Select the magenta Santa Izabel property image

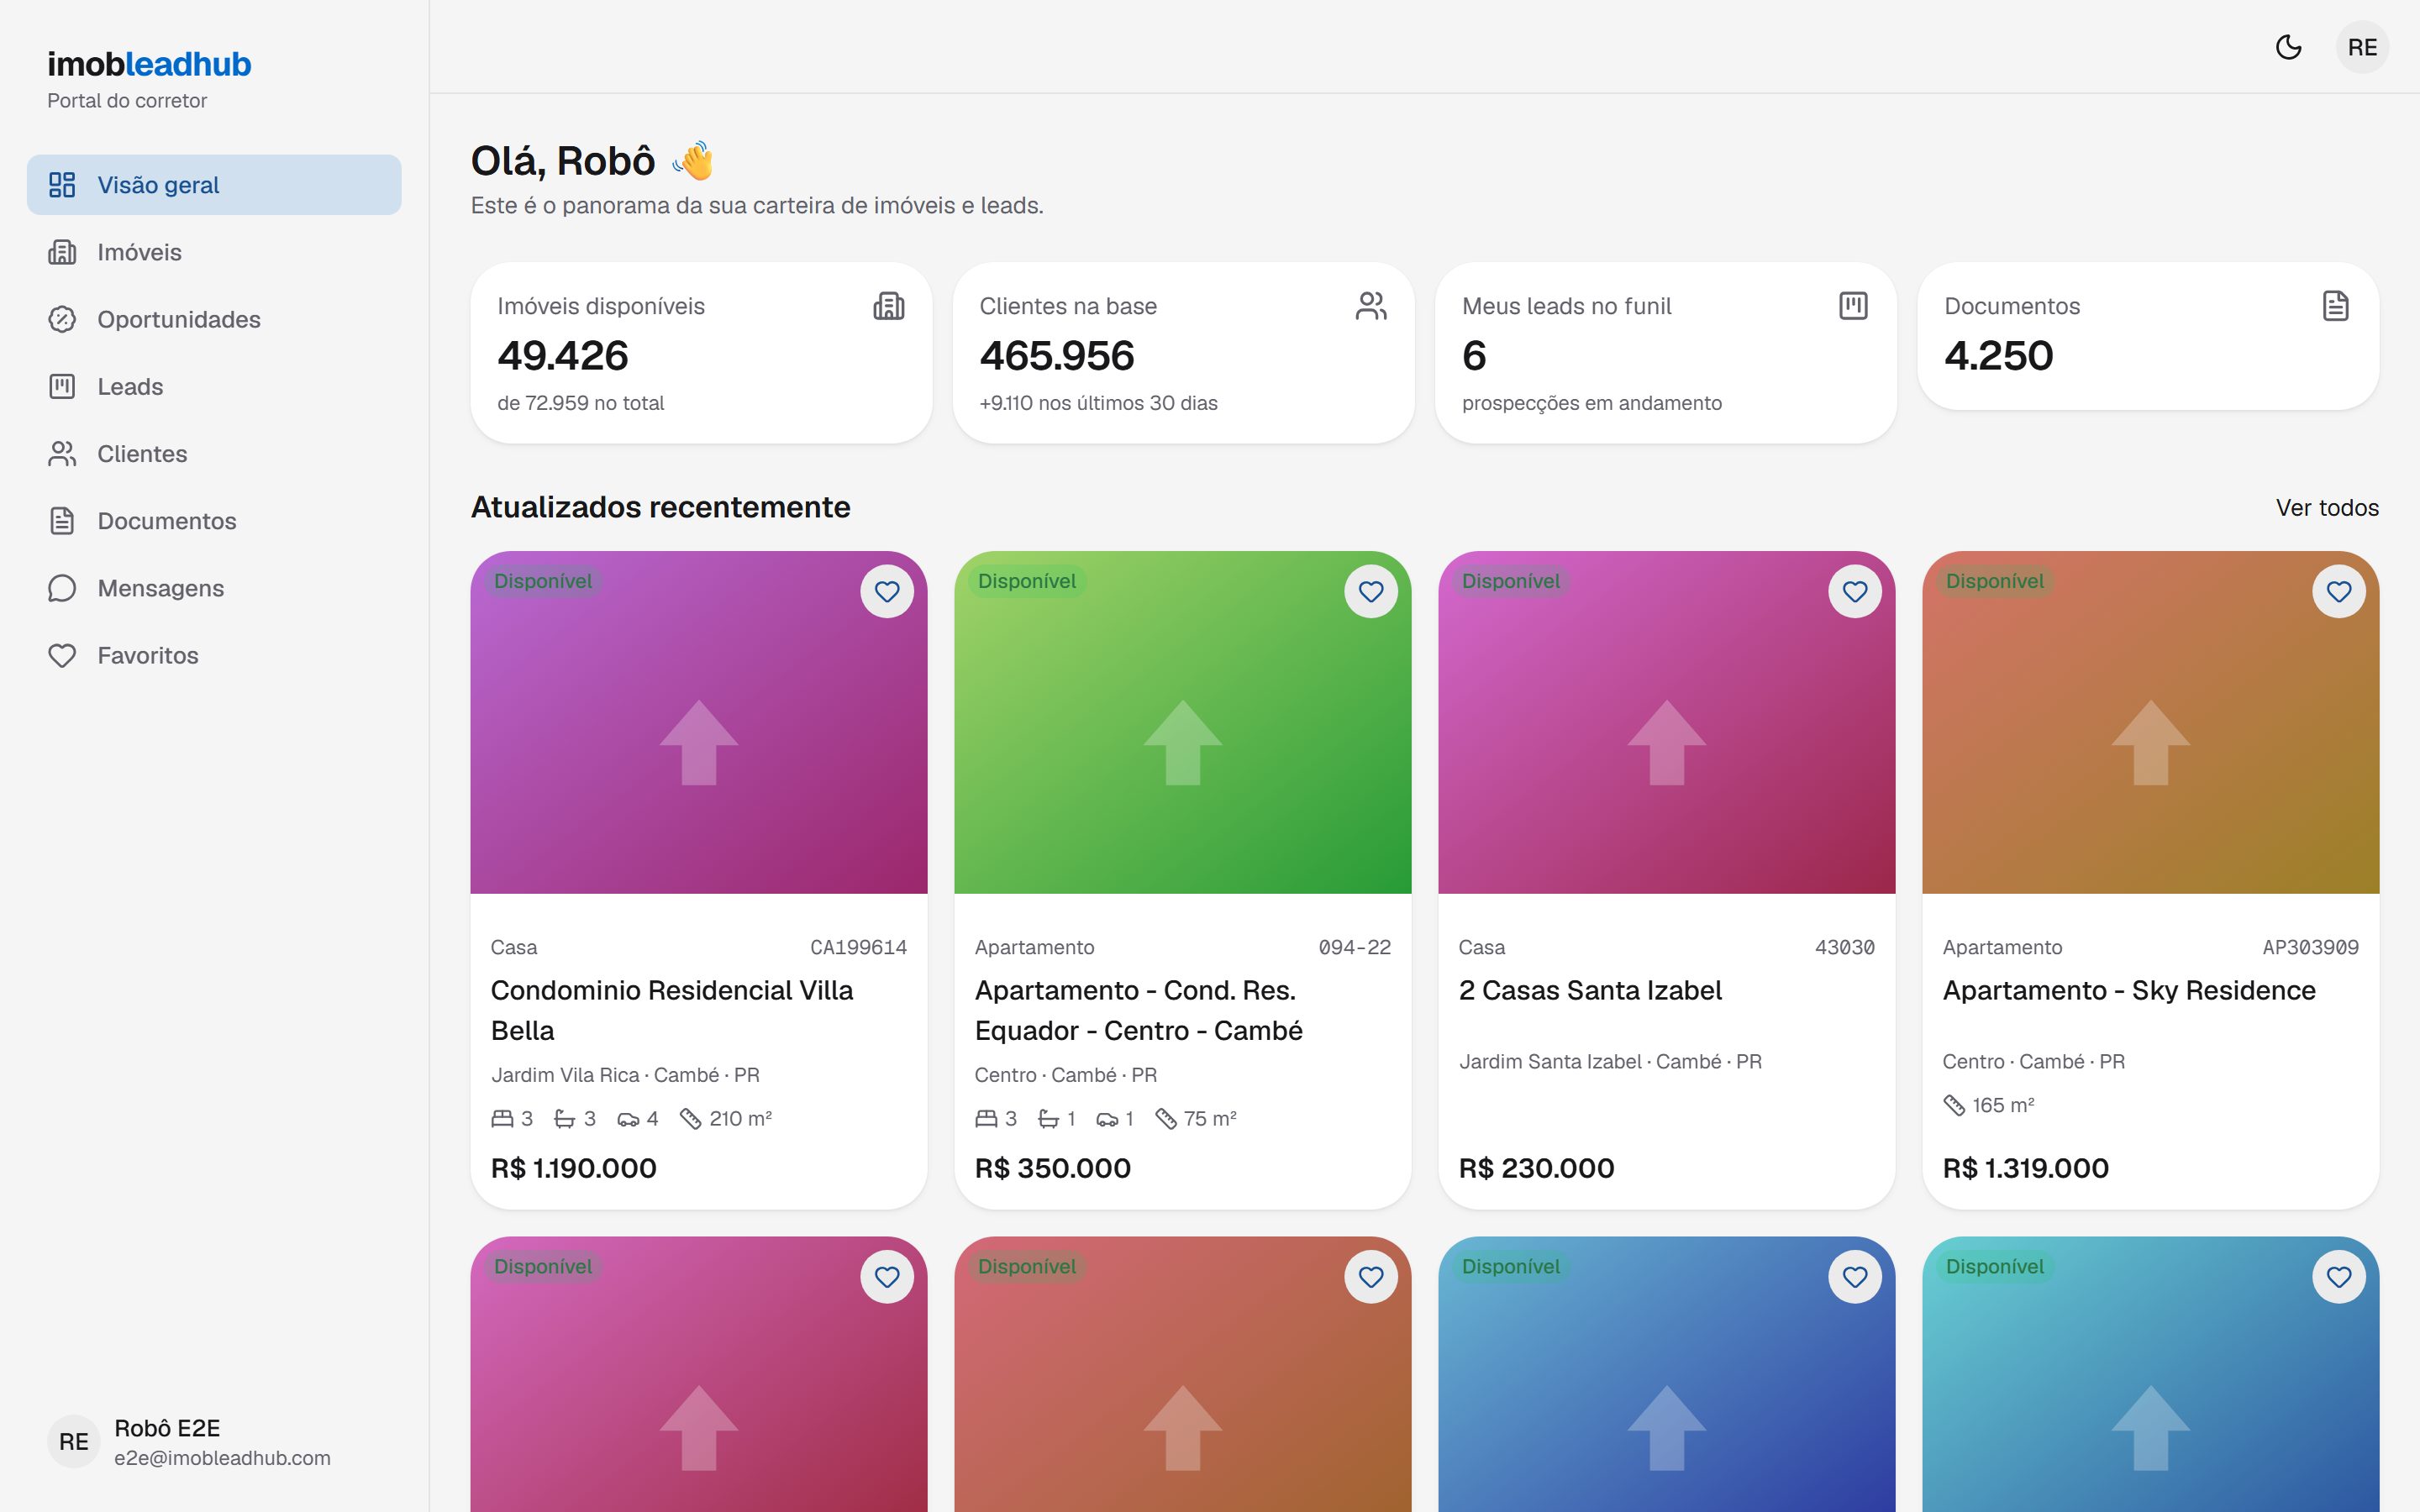pyautogui.click(x=1667, y=722)
